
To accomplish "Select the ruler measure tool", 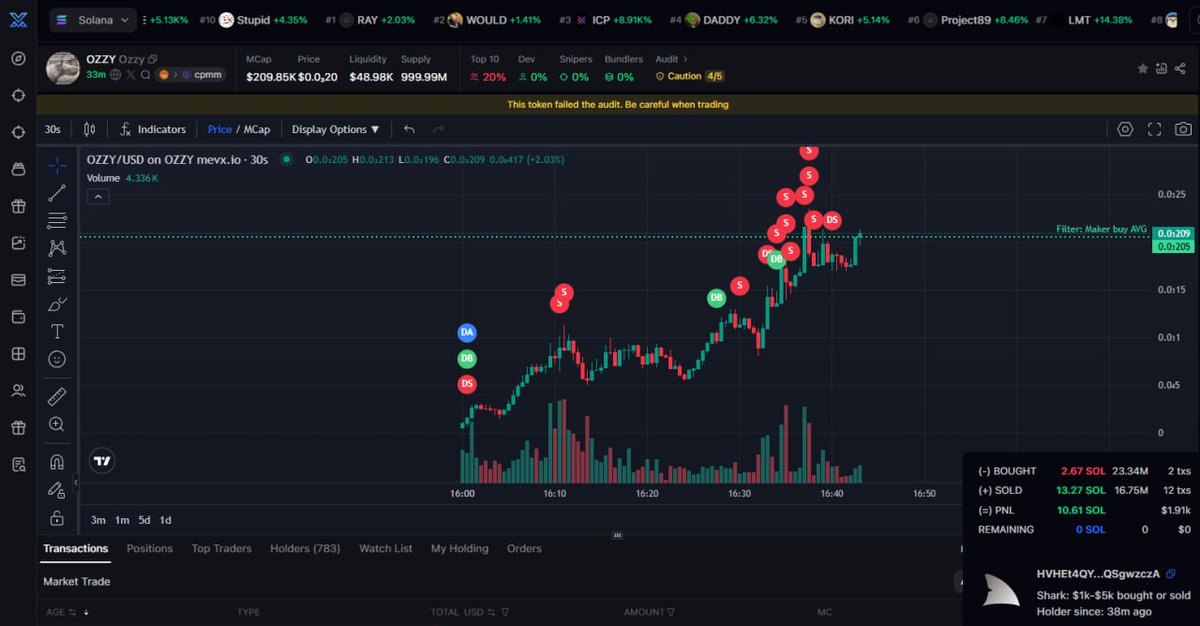I will pos(57,397).
